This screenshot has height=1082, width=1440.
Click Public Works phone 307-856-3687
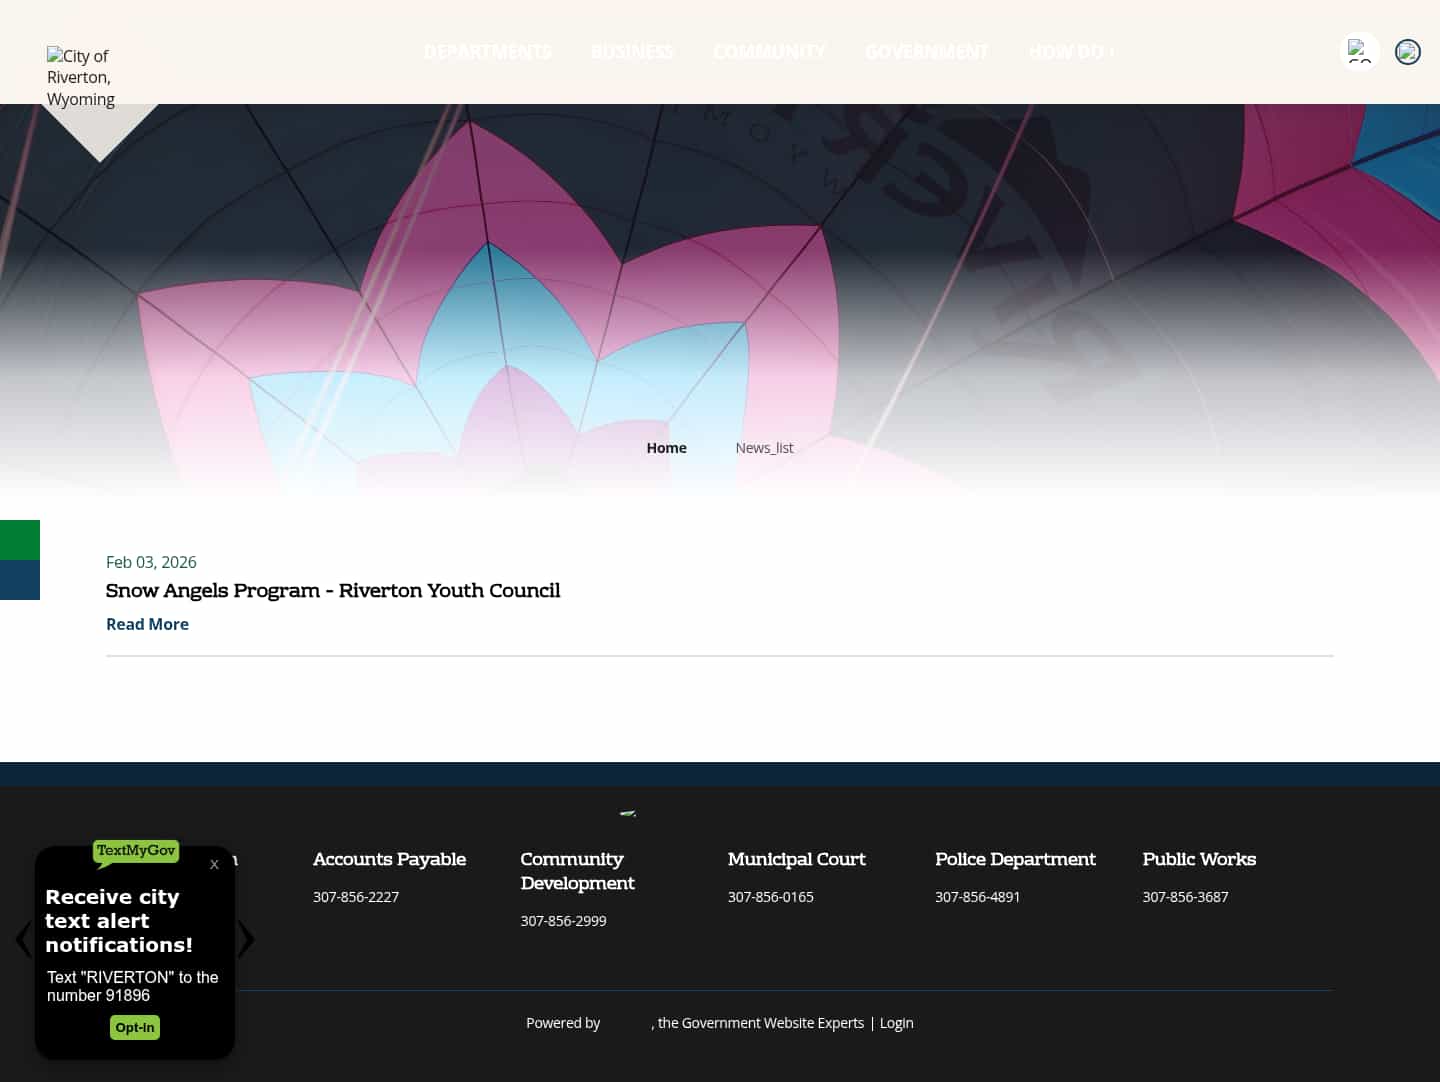coord(1185,897)
